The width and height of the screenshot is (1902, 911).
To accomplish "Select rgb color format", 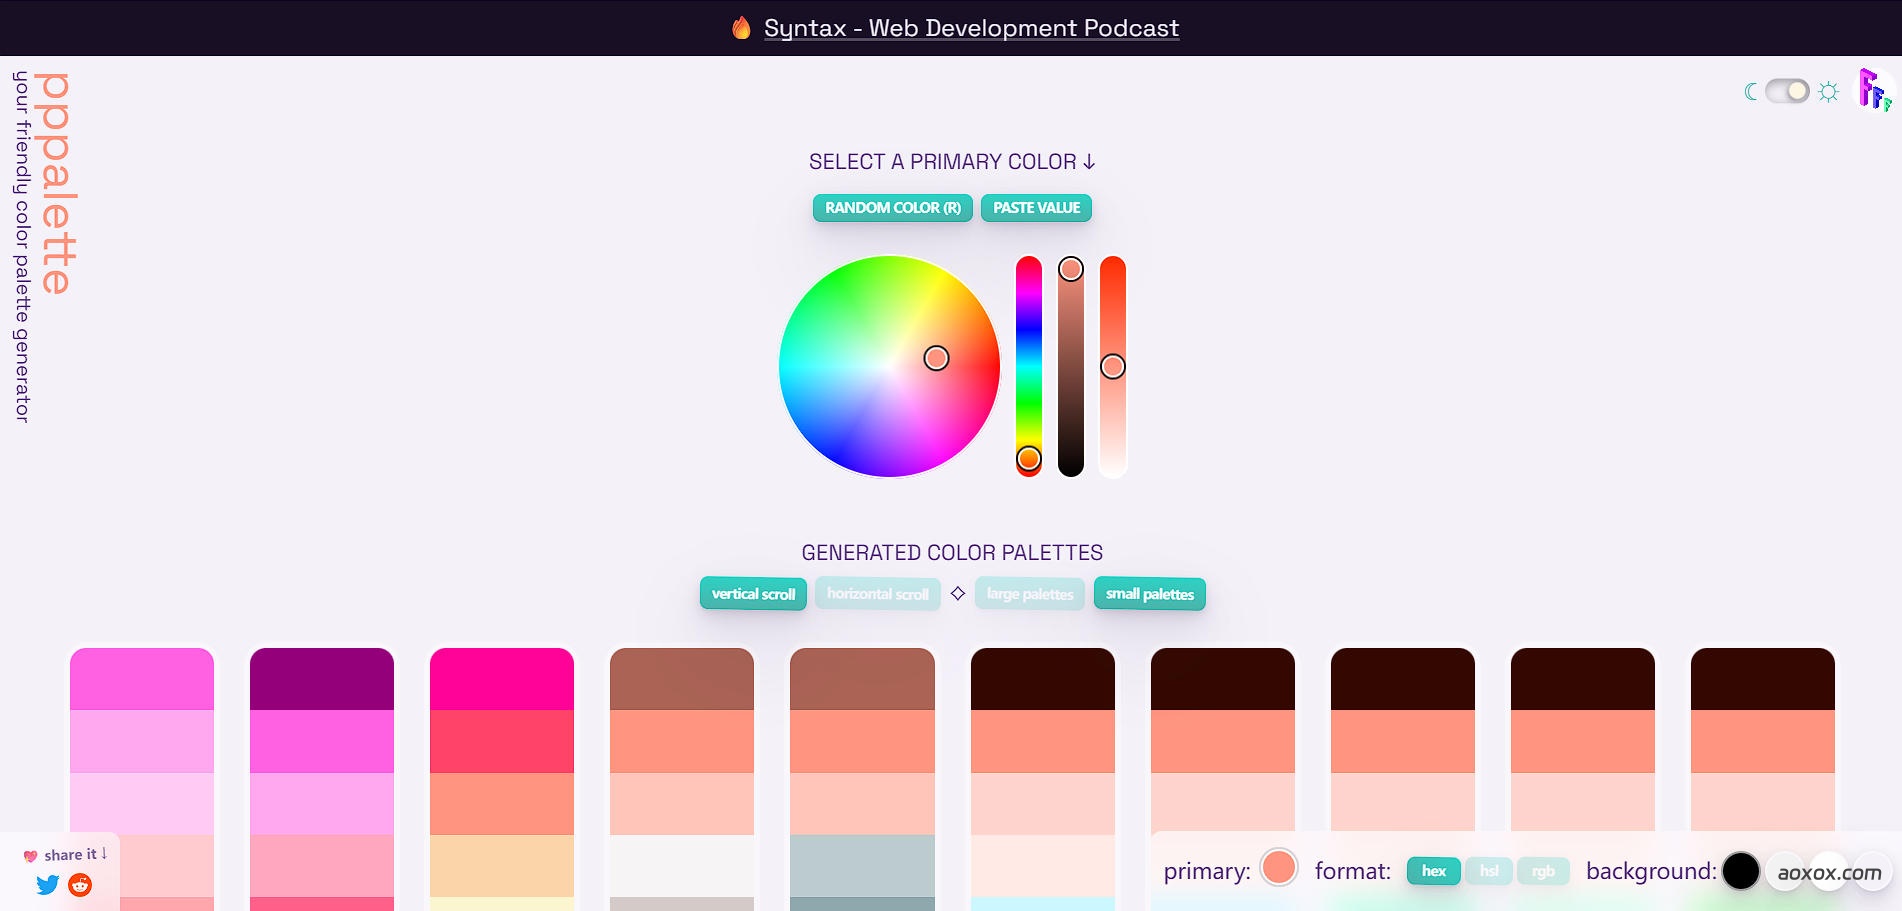I will pos(1543,871).
